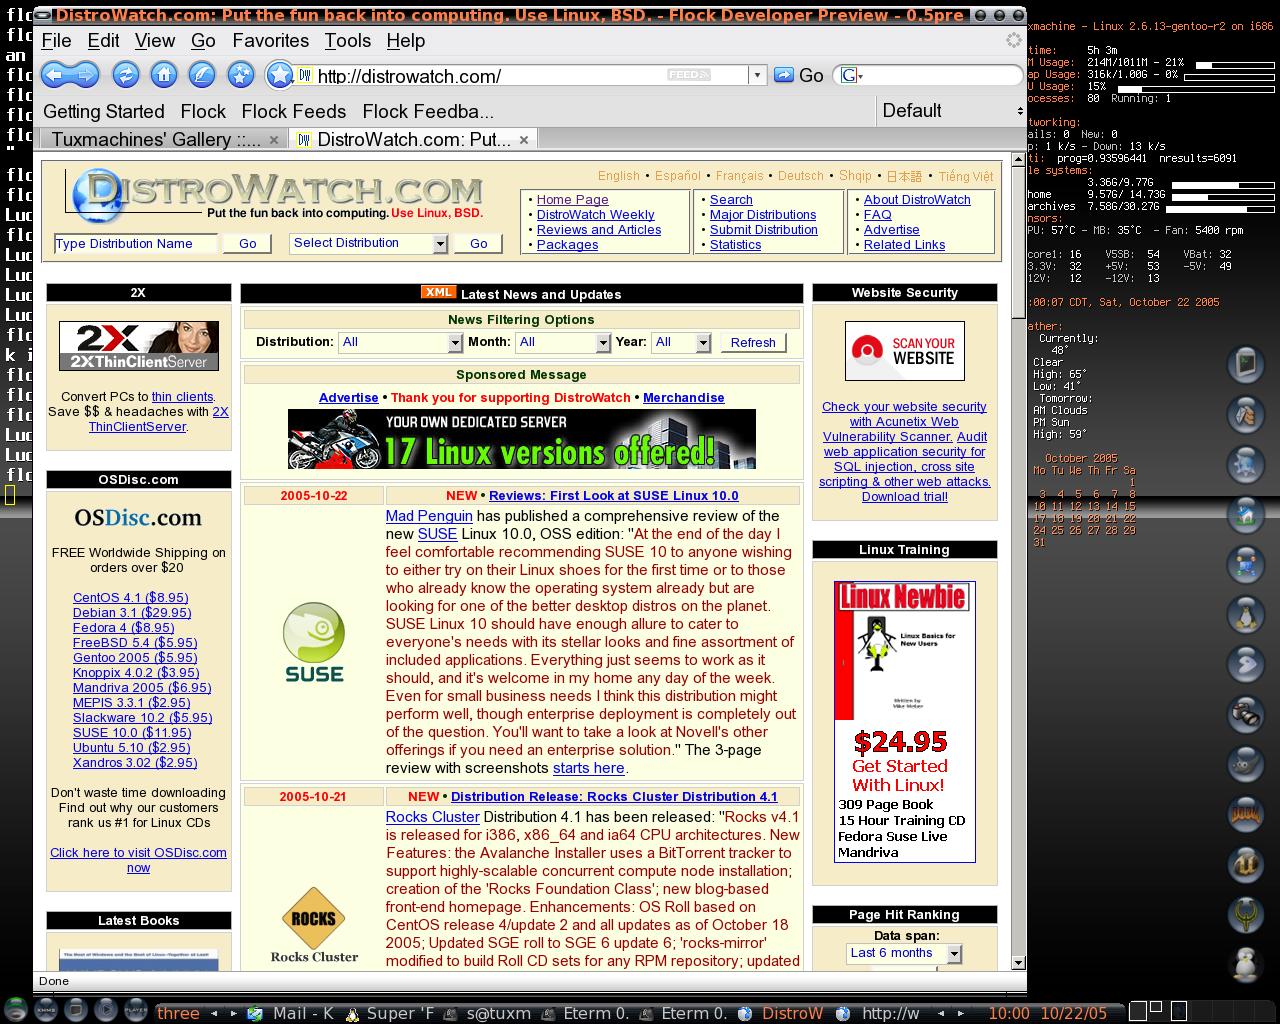Image resolution: width=1280 pixels, height=1024 pixels.
Task: Reload the page with the refresh icon
Action: coord(125,74)
